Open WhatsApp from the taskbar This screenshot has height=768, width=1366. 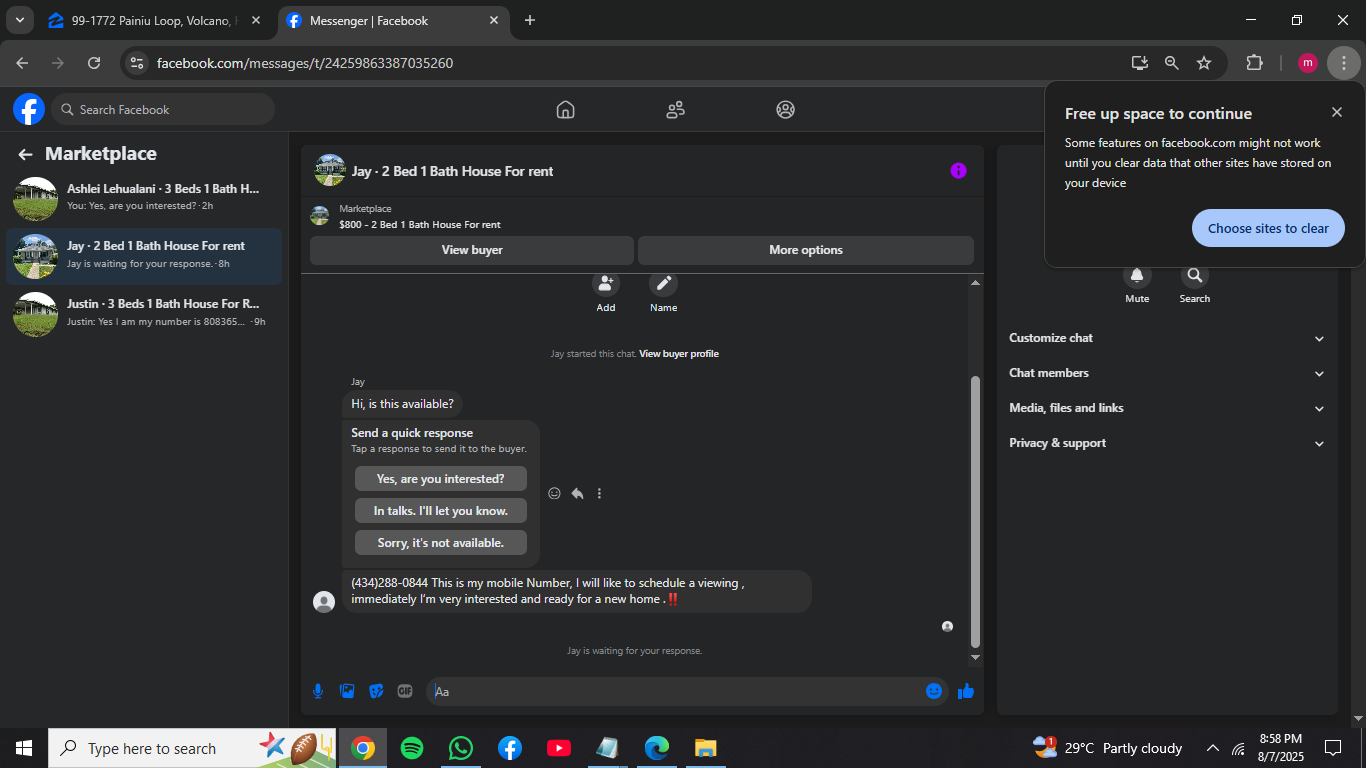click(x=460, y=748)
